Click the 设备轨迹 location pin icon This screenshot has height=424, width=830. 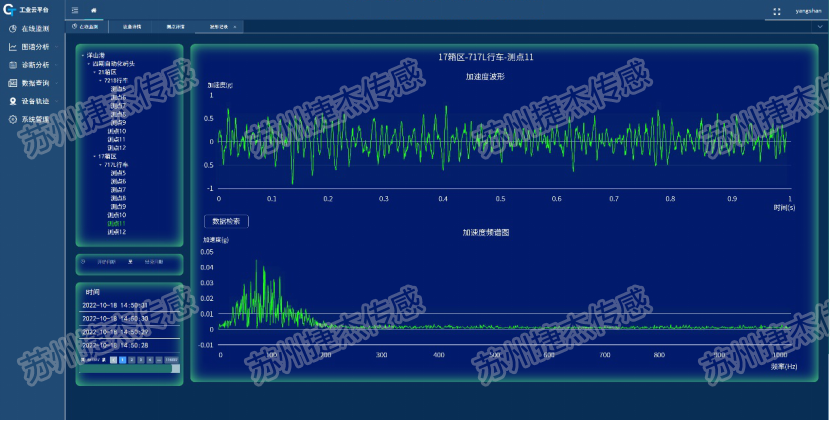pos(13,101)
